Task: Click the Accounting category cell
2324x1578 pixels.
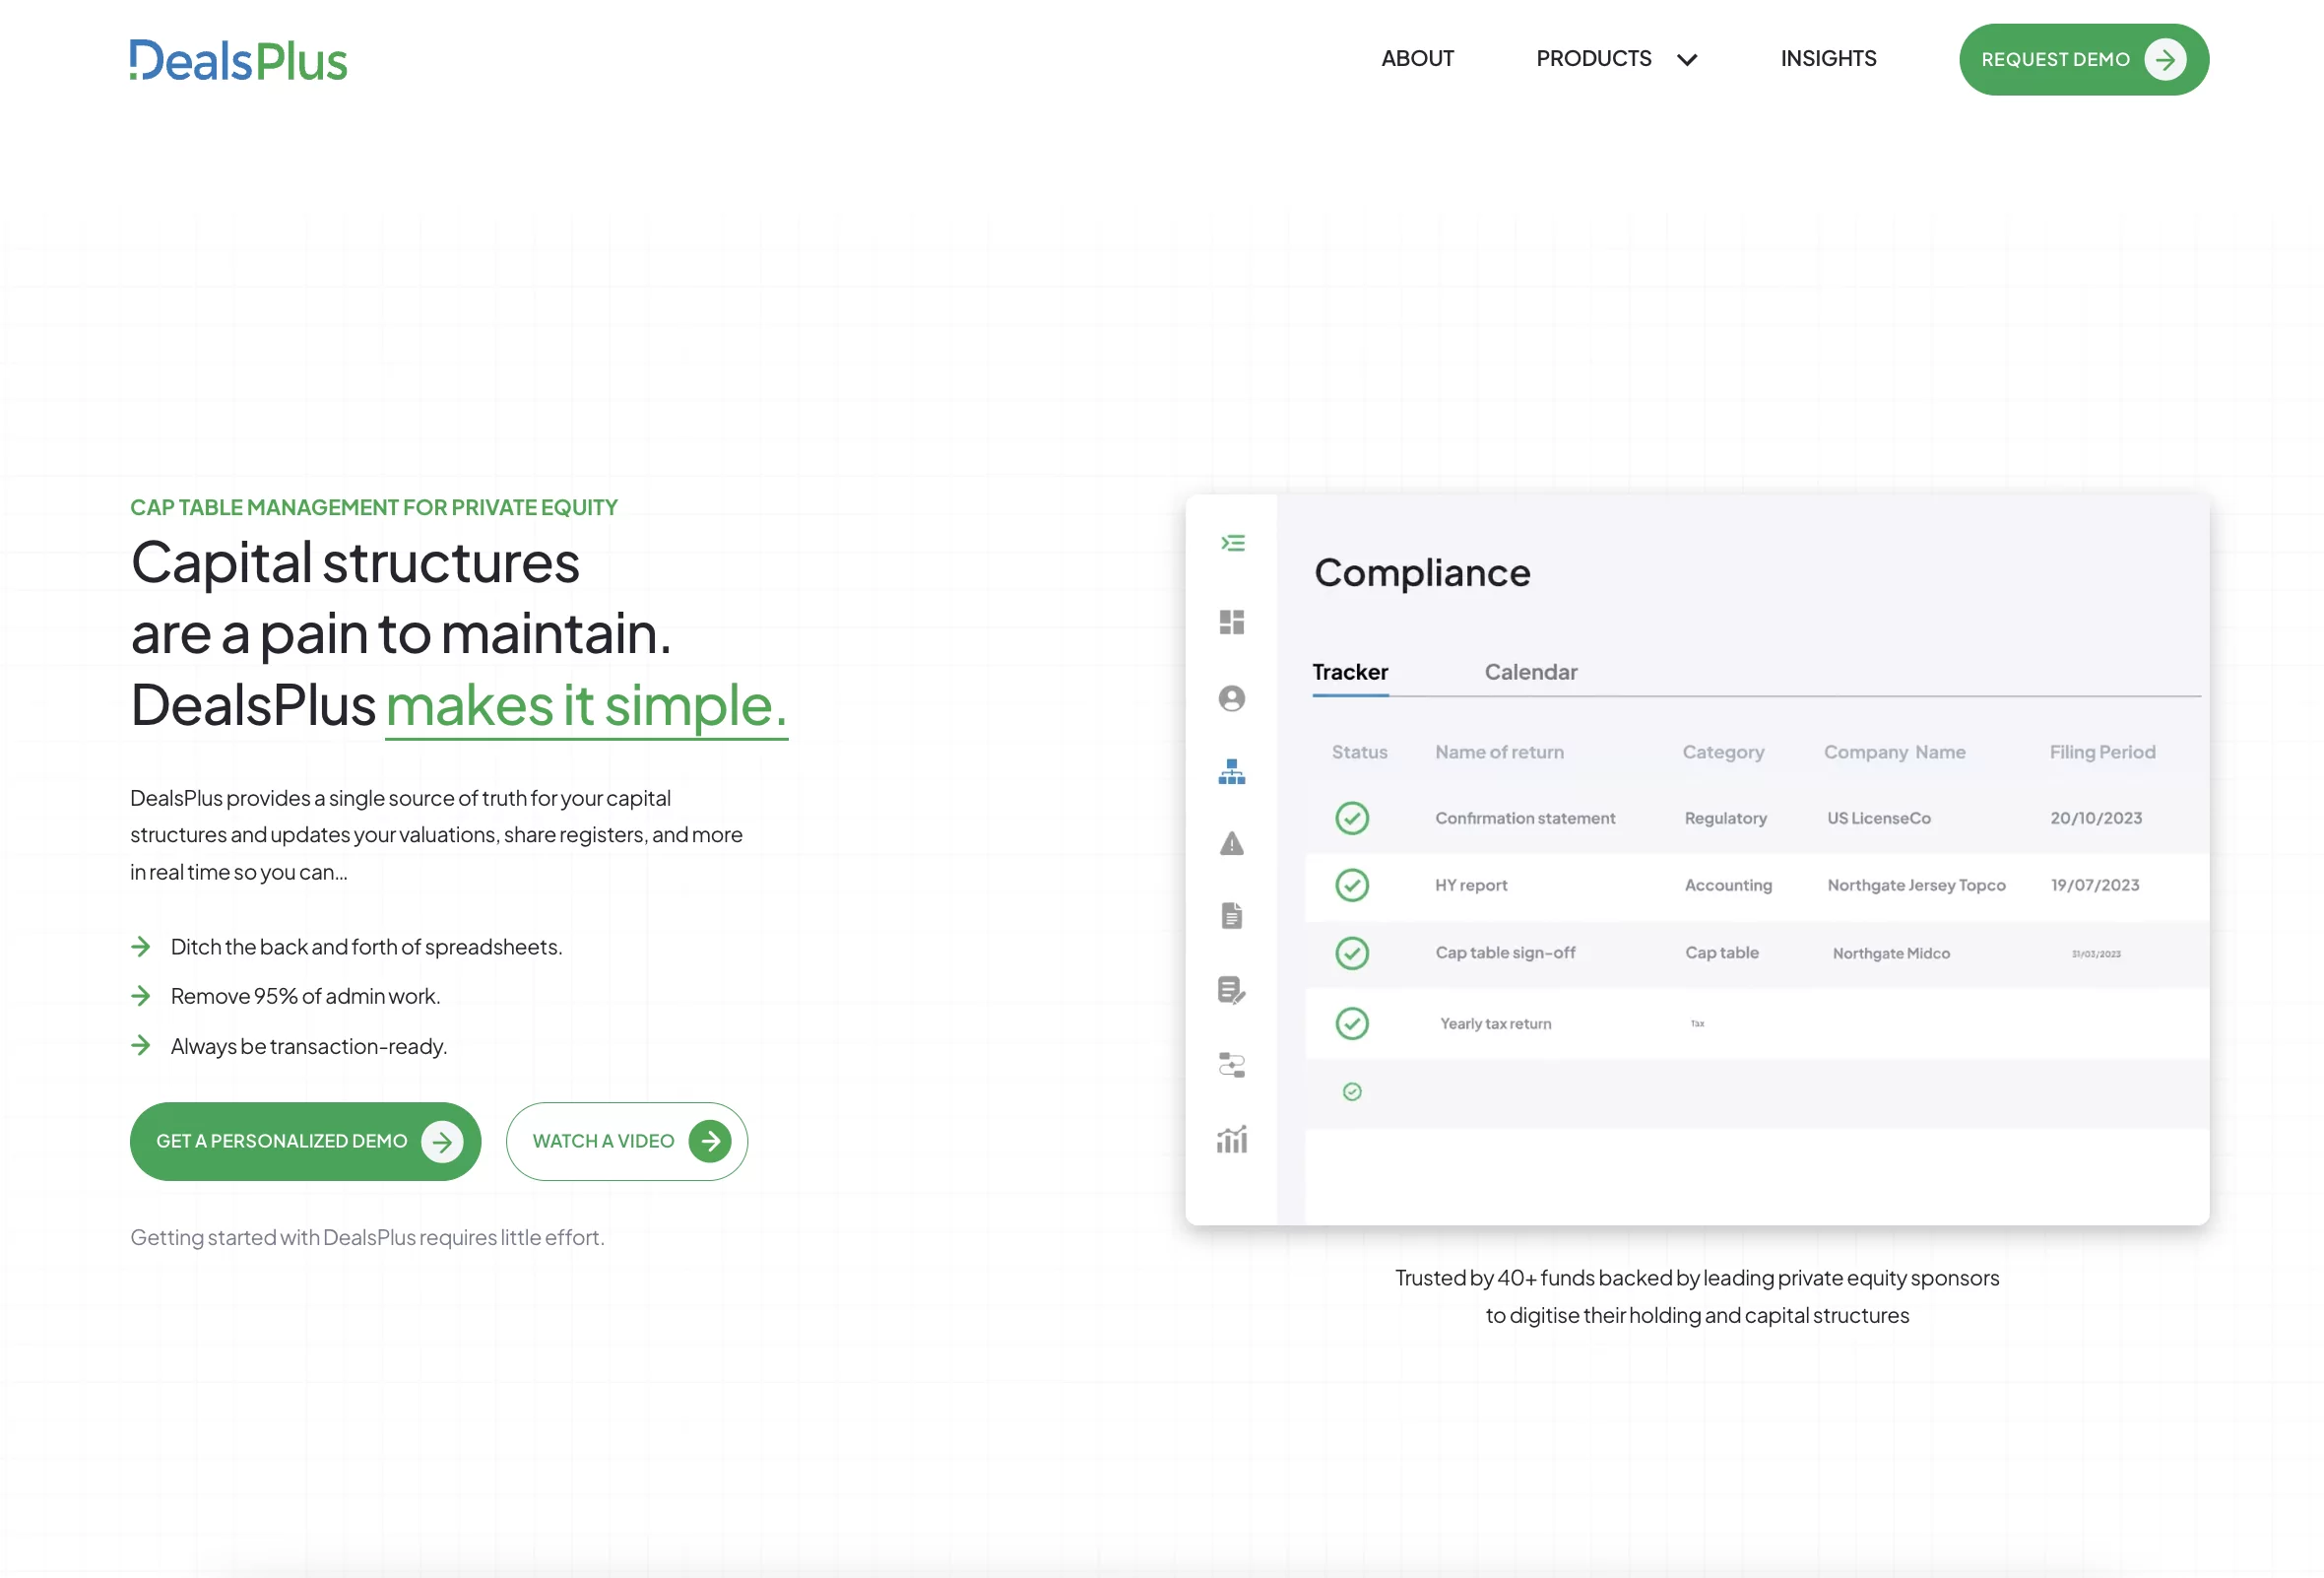Action: 1728,885
